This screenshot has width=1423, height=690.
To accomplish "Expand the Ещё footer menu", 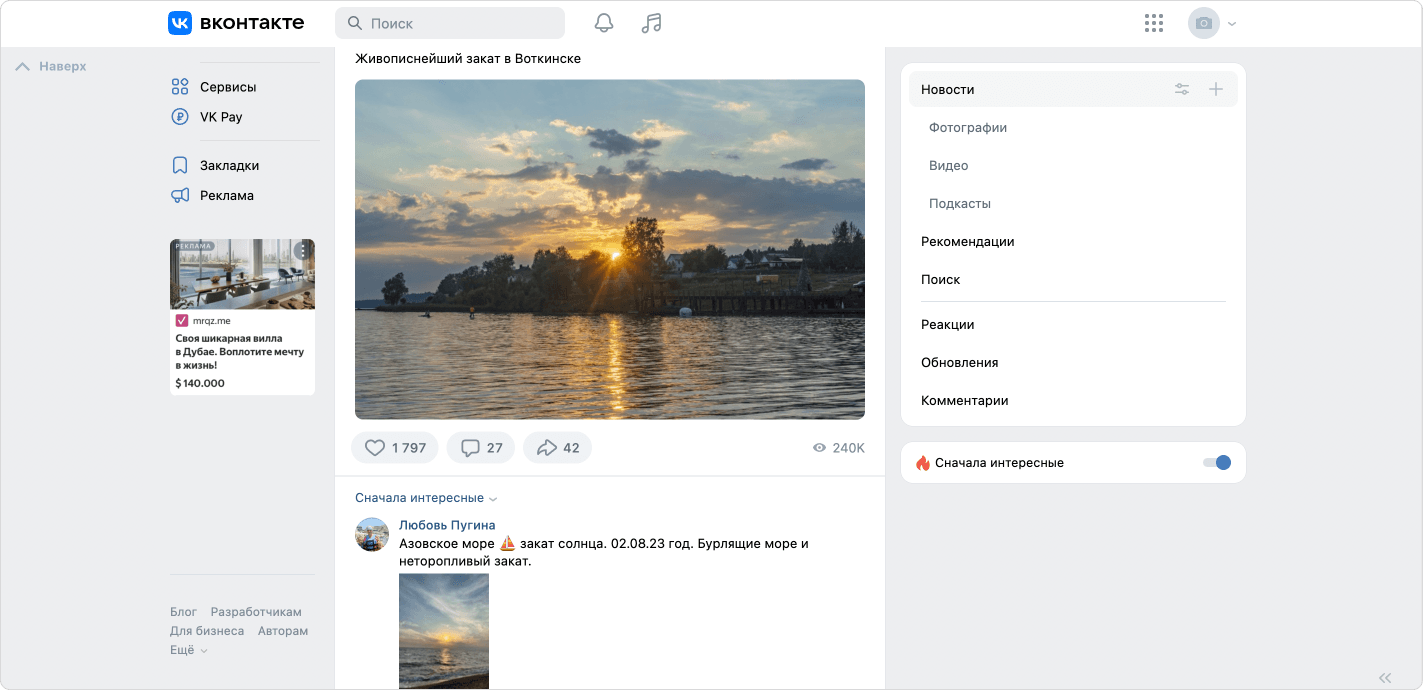I will [x=188, y=650].
